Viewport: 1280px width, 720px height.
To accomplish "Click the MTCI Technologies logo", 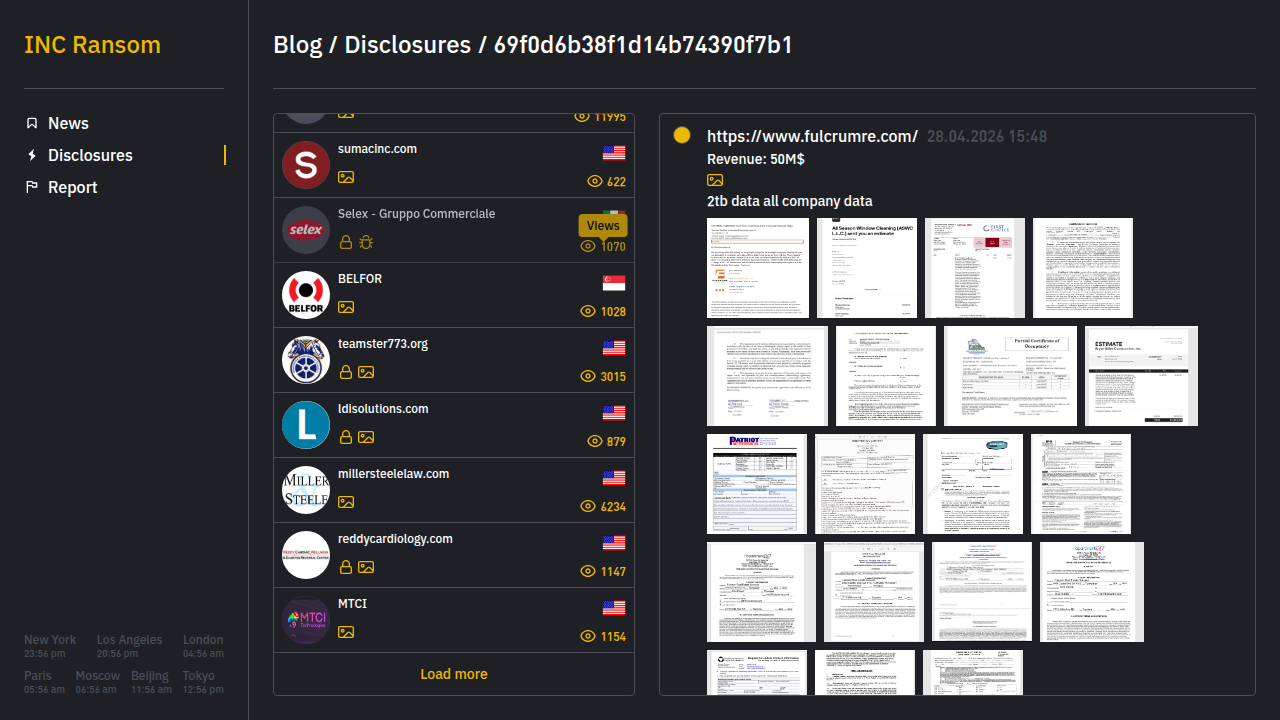I will (306, 620).
